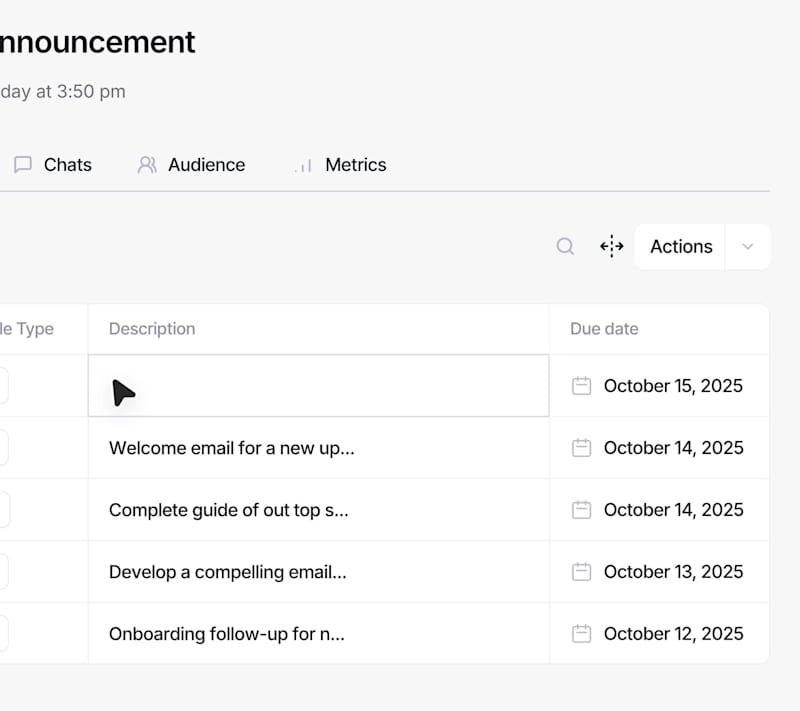The image size is (800, 711).
Task: Select the empty Description cell
Action: click(x=318, y=386)
